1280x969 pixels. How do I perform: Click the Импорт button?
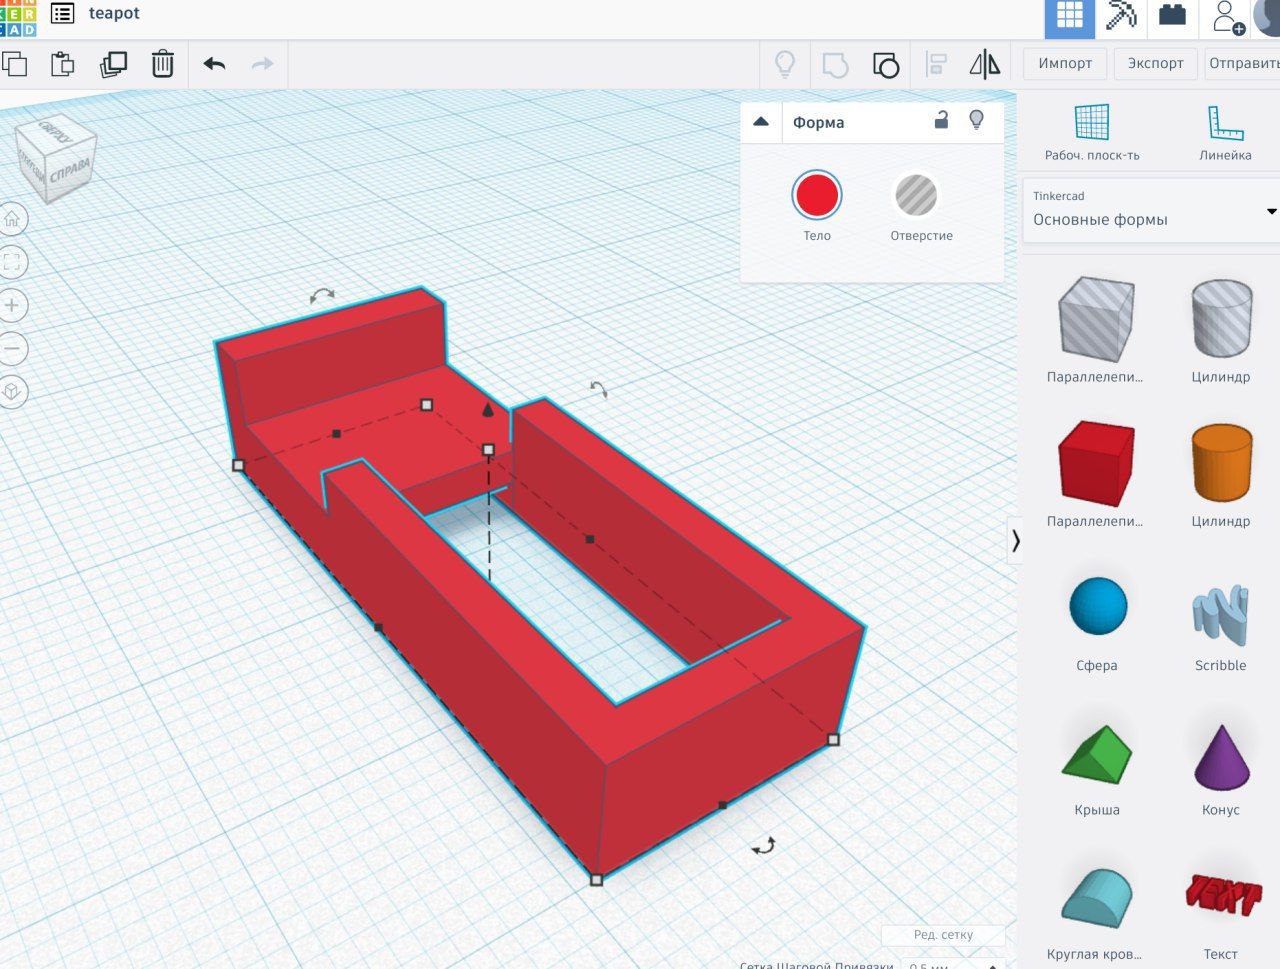tap(1065, 63)
